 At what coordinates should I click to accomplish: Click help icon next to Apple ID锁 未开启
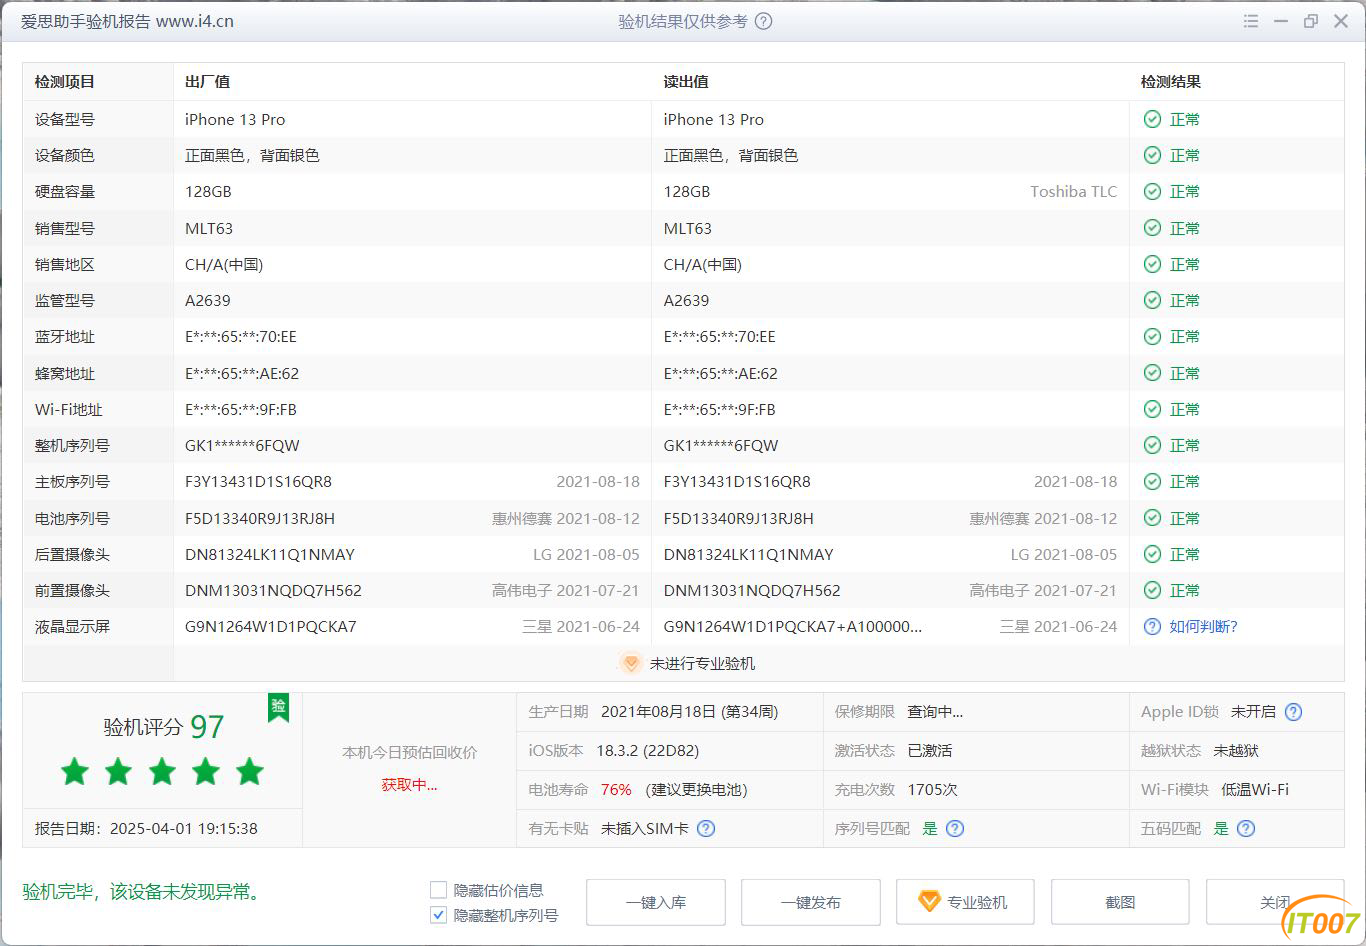click(x=1293, y=712)
